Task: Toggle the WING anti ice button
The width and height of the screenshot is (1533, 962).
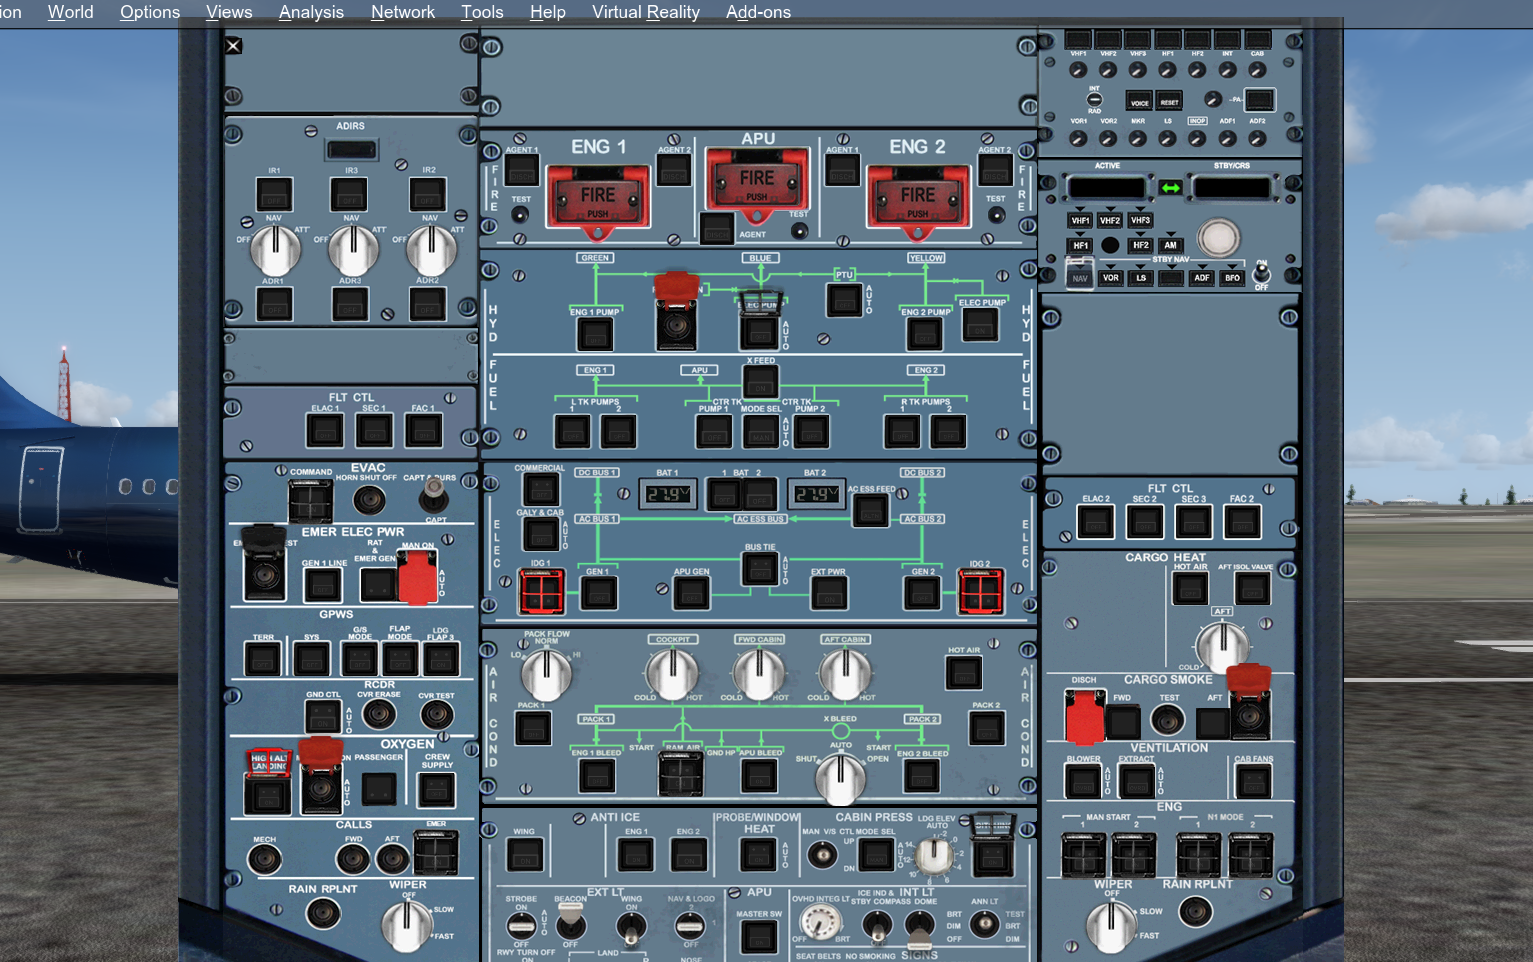Action: (525, 855)
